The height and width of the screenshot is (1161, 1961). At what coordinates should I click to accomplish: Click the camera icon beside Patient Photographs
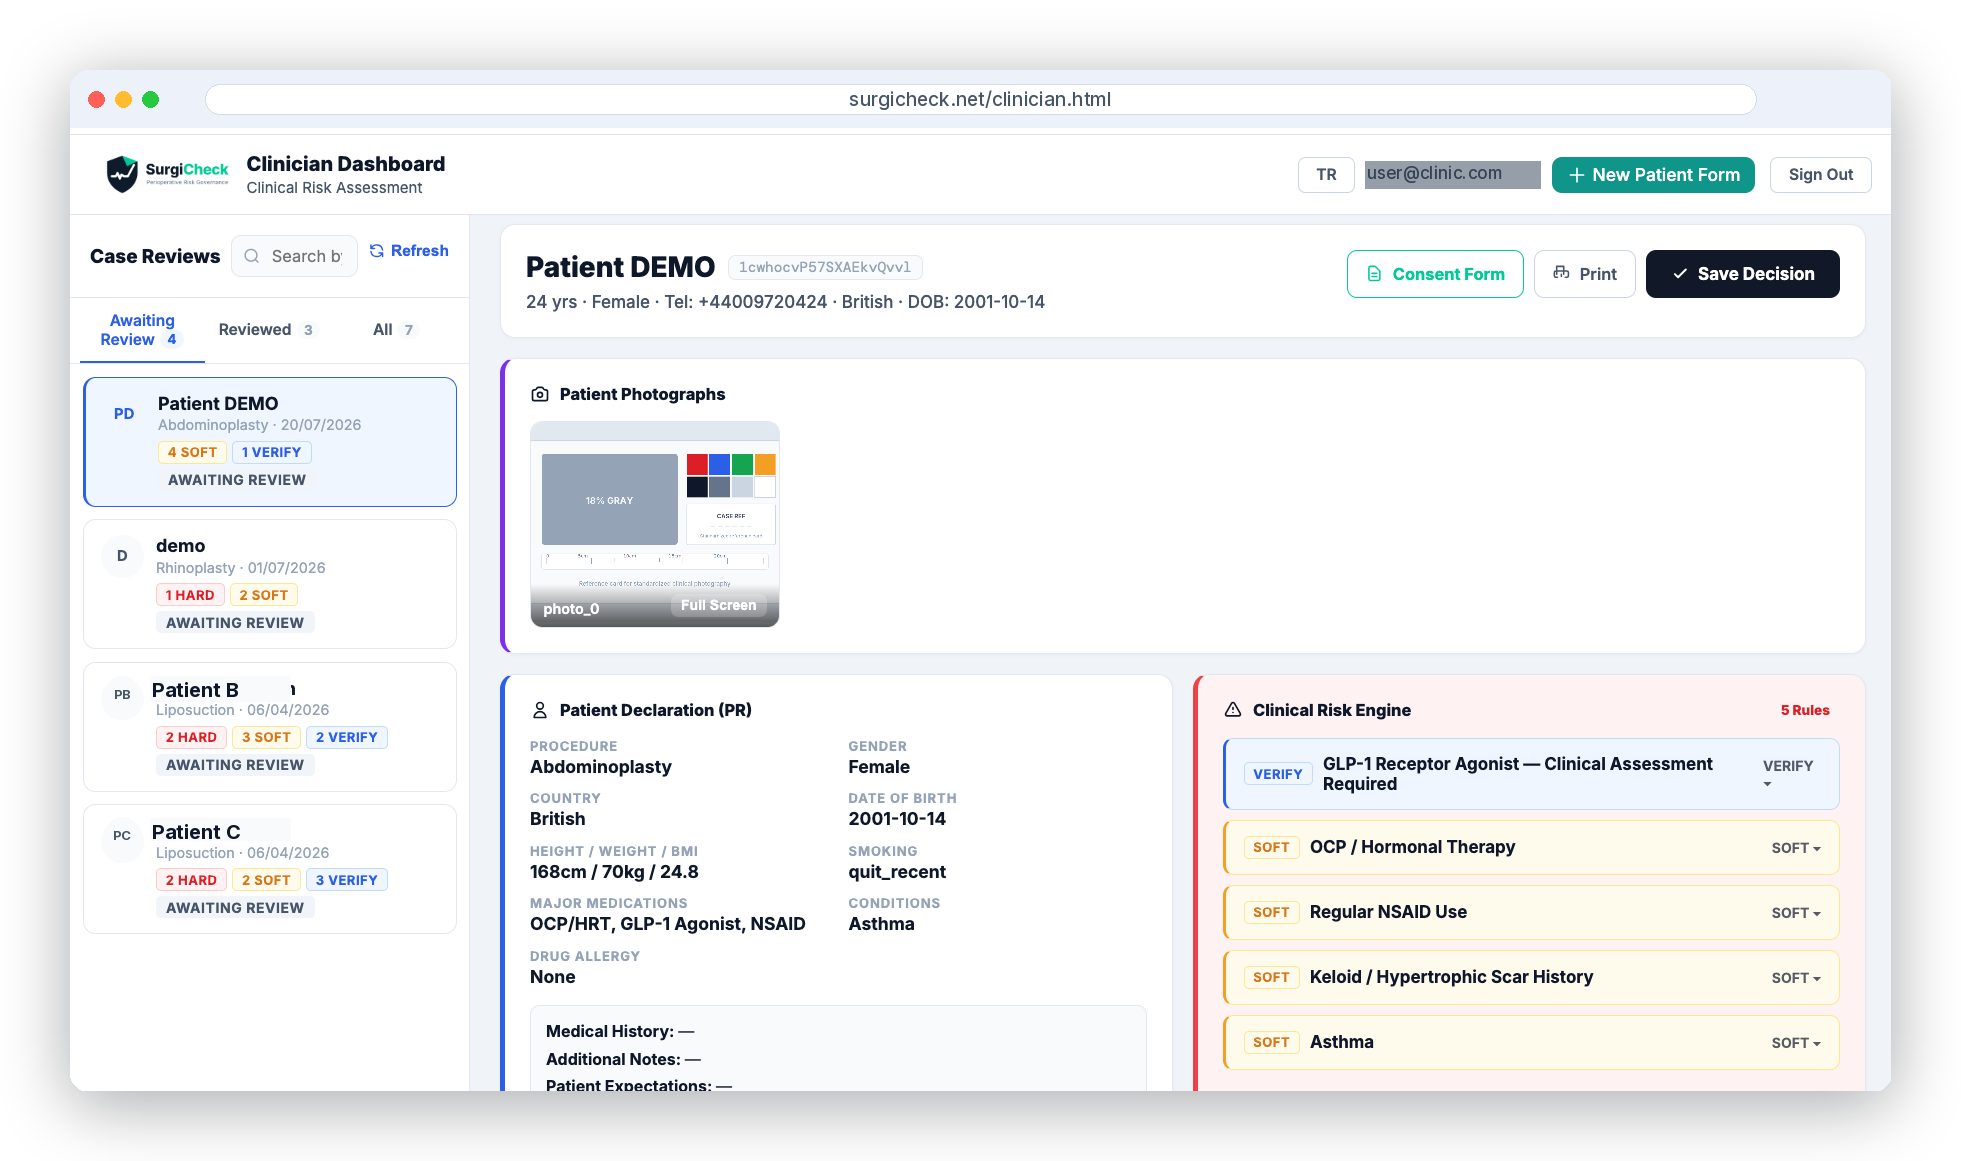pyautogui.click(x=540, y=394)
